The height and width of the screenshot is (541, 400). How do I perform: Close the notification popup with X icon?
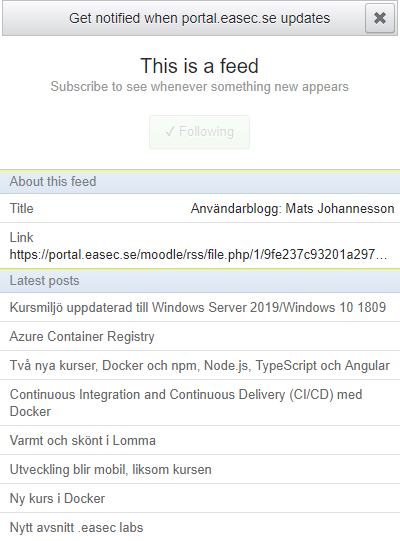click(x=380, y=18)
